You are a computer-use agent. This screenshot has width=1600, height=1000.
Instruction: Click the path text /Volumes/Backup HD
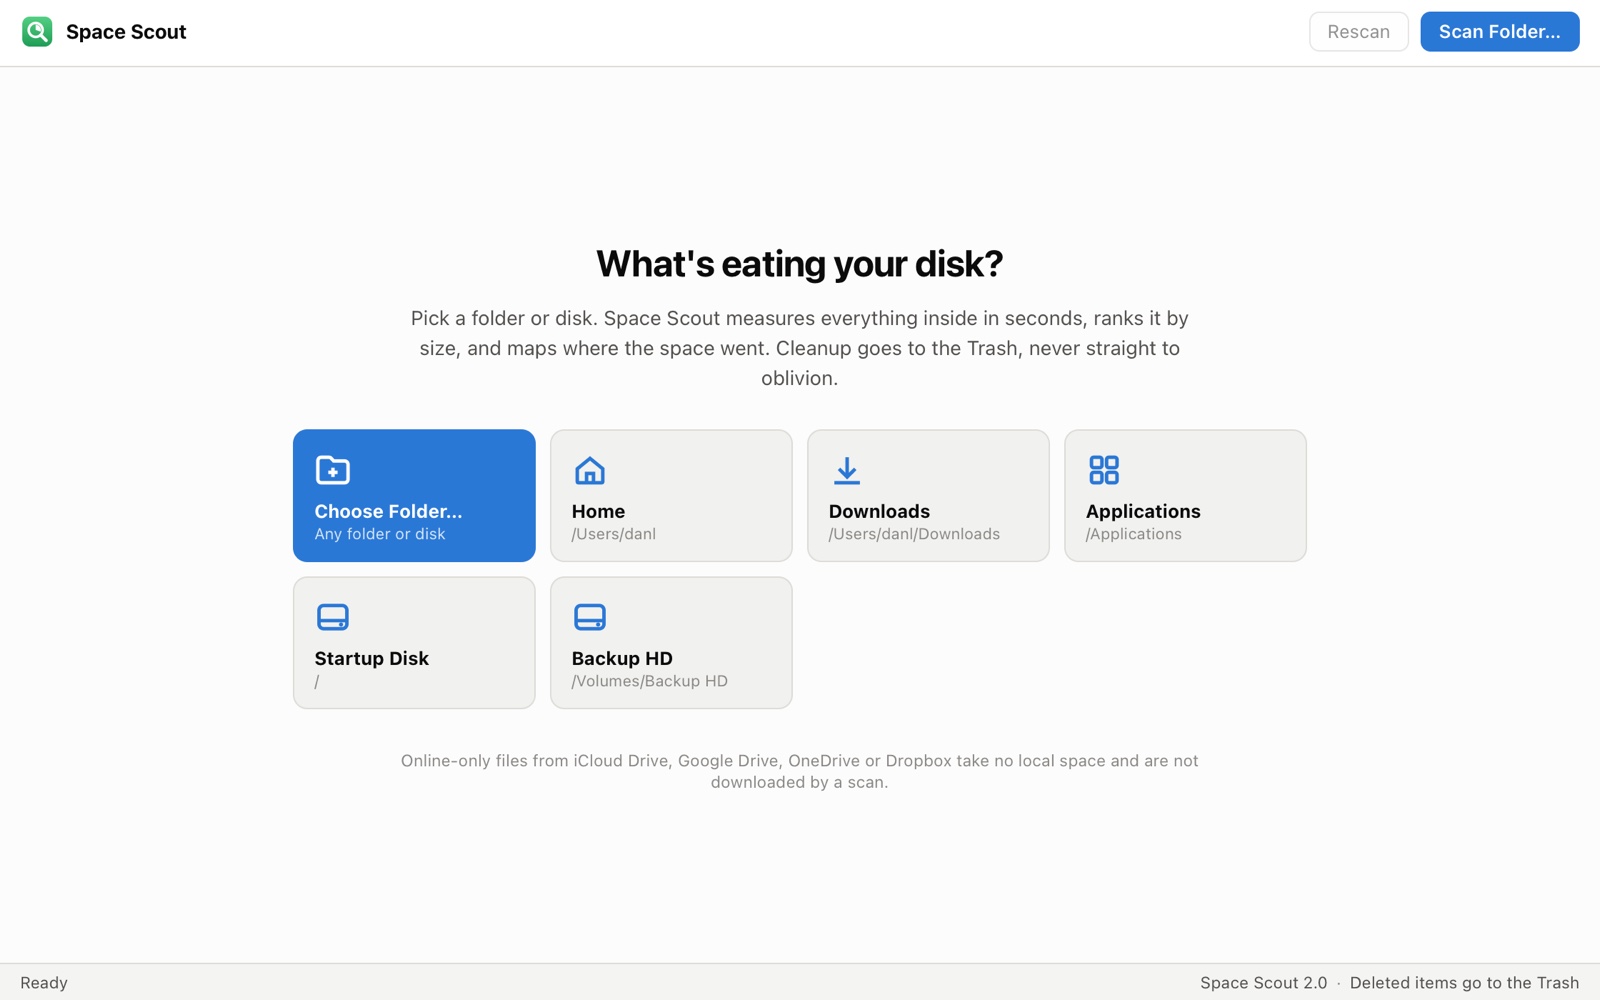pos(649,681)
